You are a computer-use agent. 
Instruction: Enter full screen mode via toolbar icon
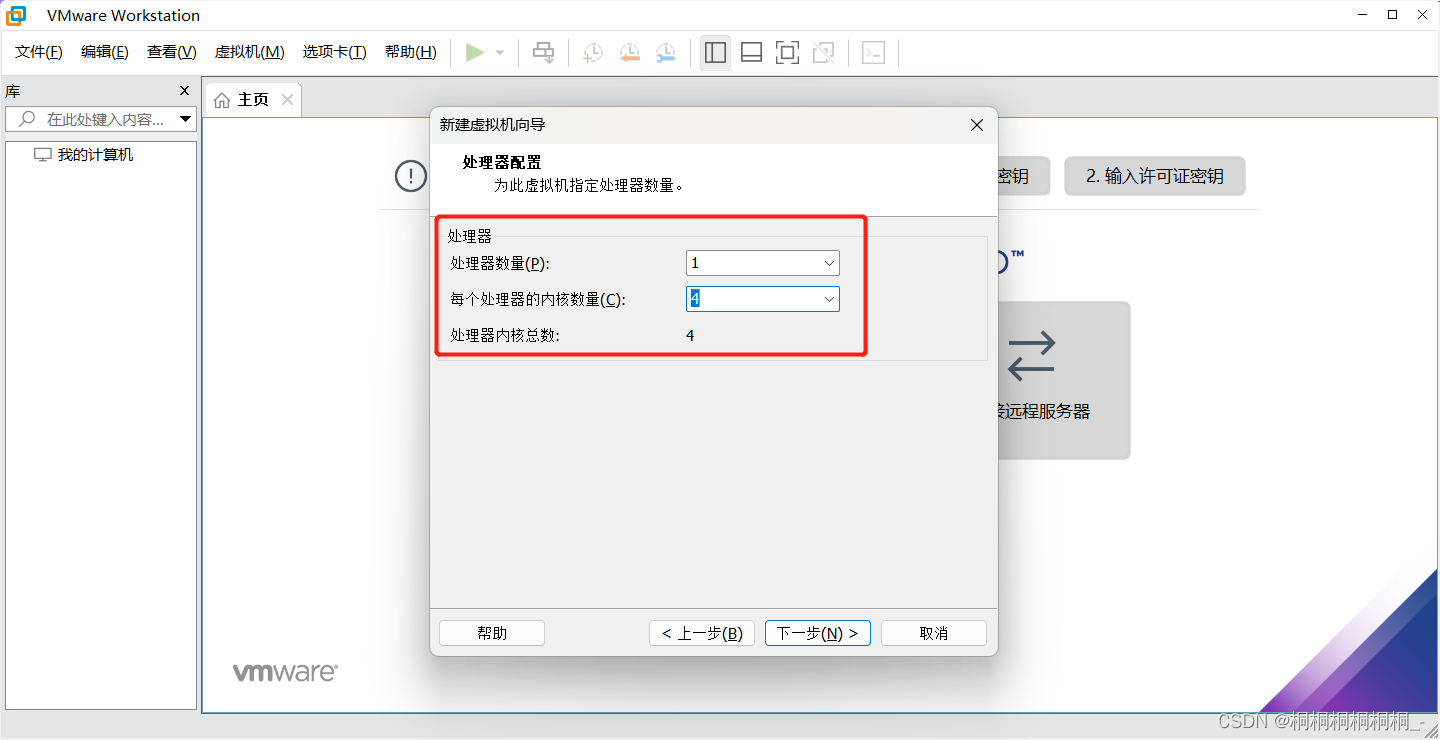coord(788,53)
